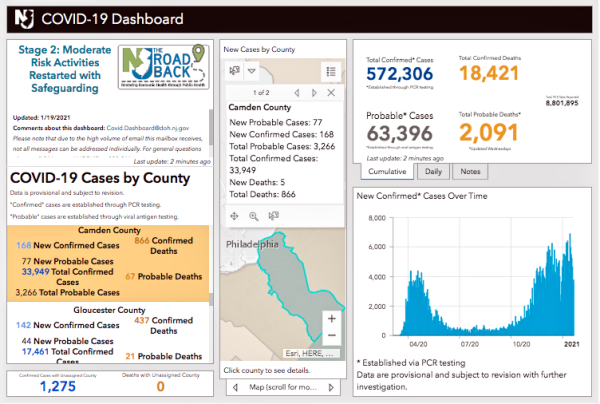The height and width of the screenshot is (404, 600).
Task: Close the Camden County popup
Action: (x=333, y=93)
